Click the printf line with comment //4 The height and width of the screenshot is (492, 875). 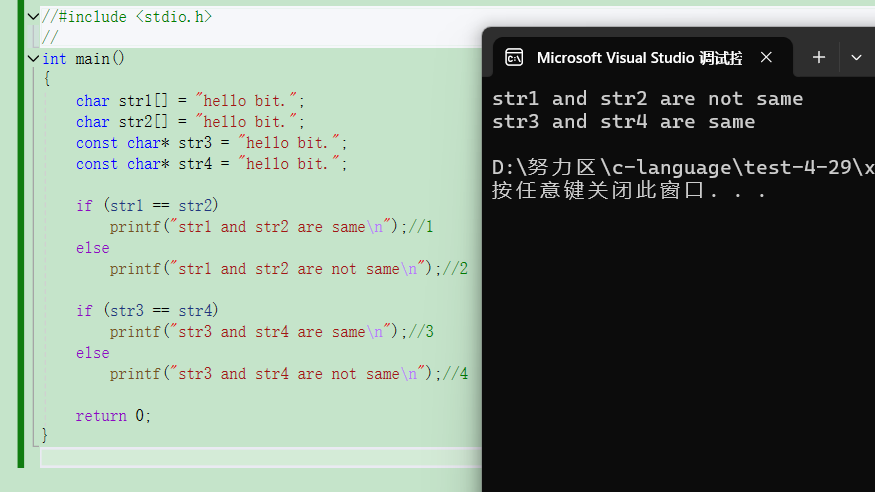(289, 374)
